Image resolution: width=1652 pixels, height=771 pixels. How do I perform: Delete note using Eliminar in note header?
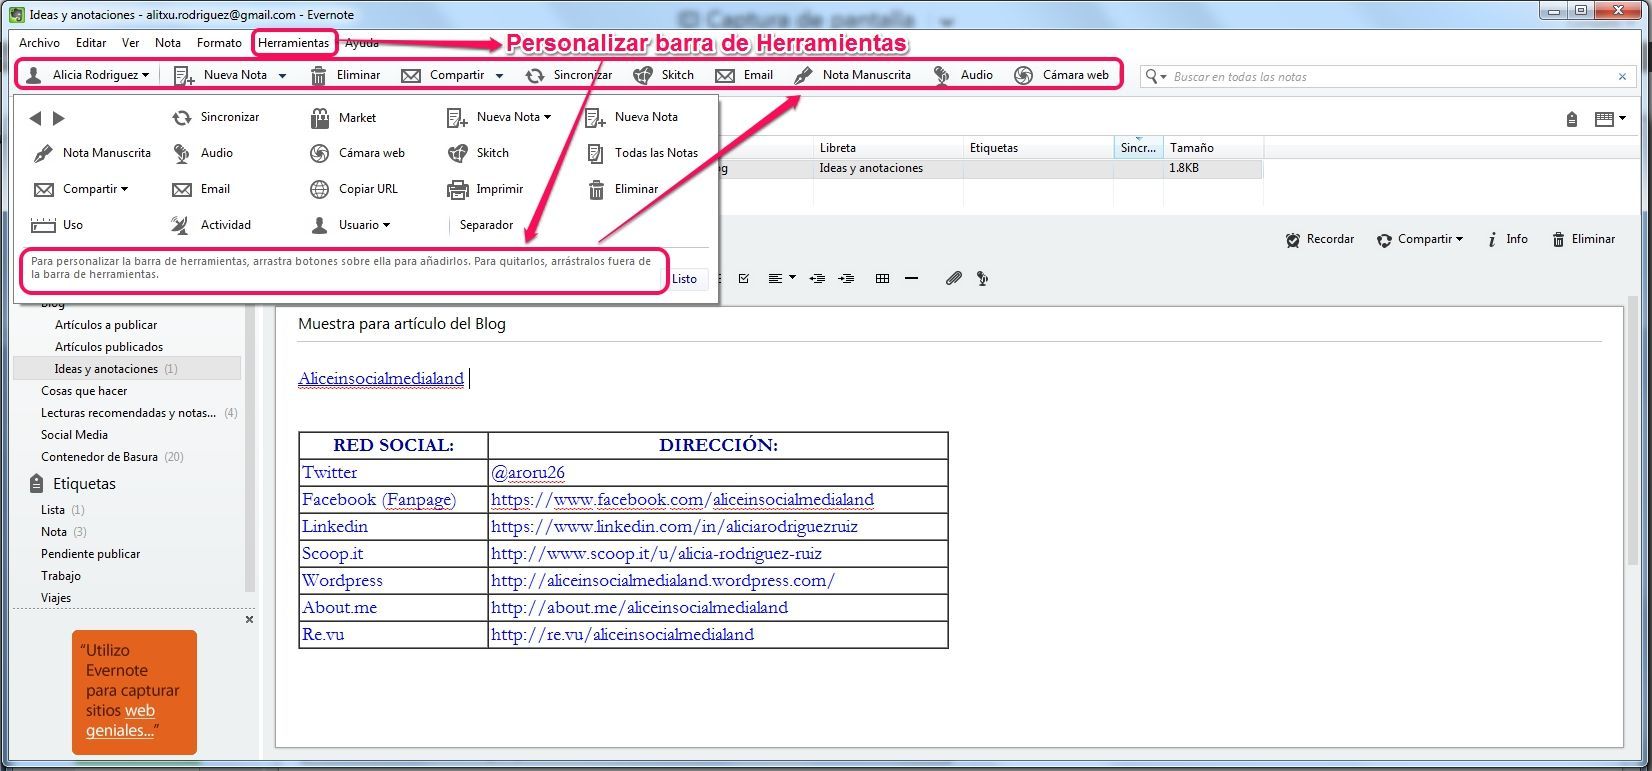point(1584,240)
